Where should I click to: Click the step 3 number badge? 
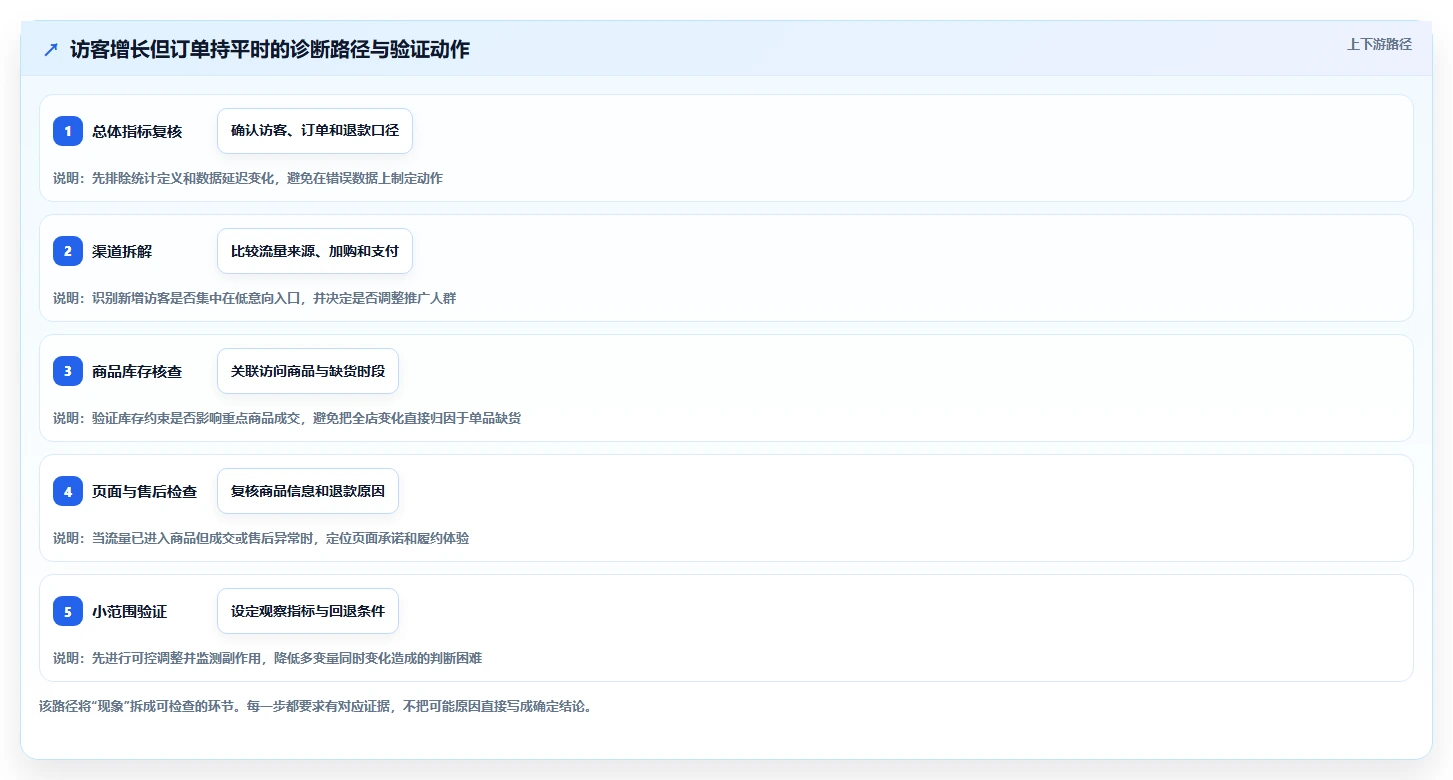pos(68,371)
